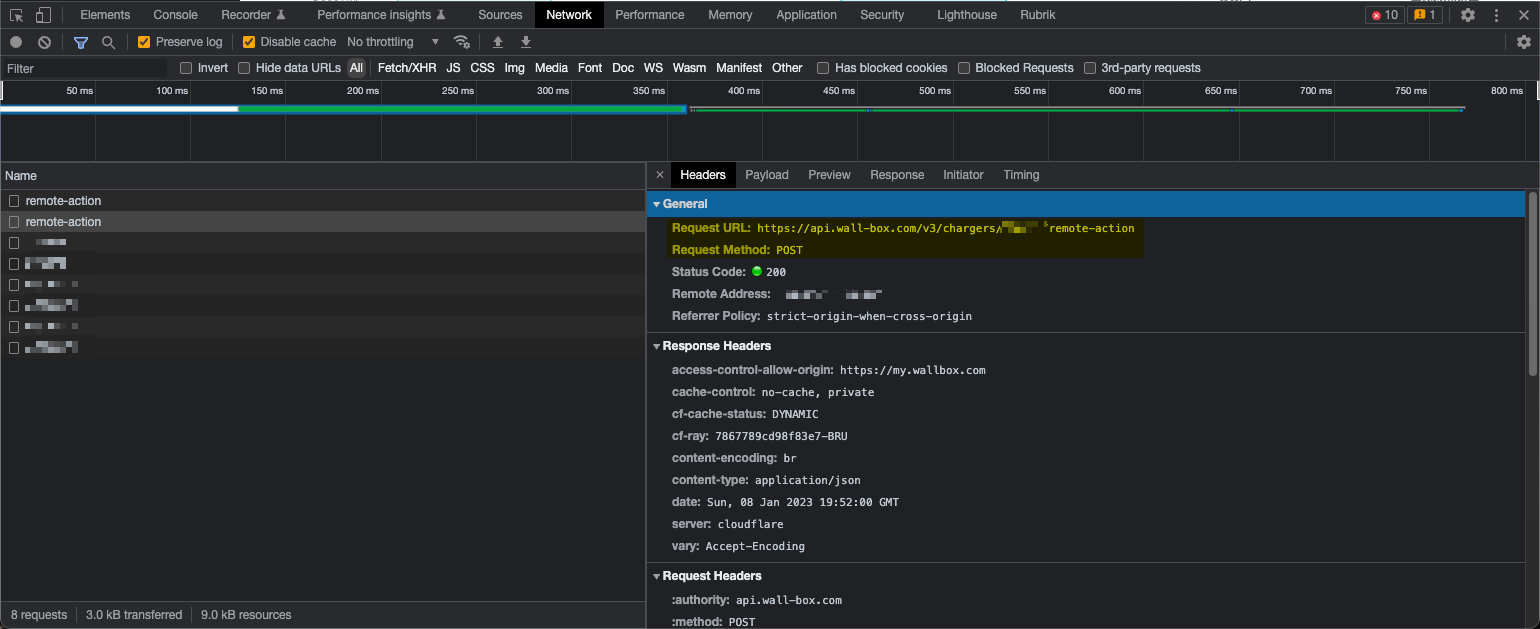The width and height of the screenshot is (1540, 629).
Task: Switch to the Elements tab
Action: [105, 15]
